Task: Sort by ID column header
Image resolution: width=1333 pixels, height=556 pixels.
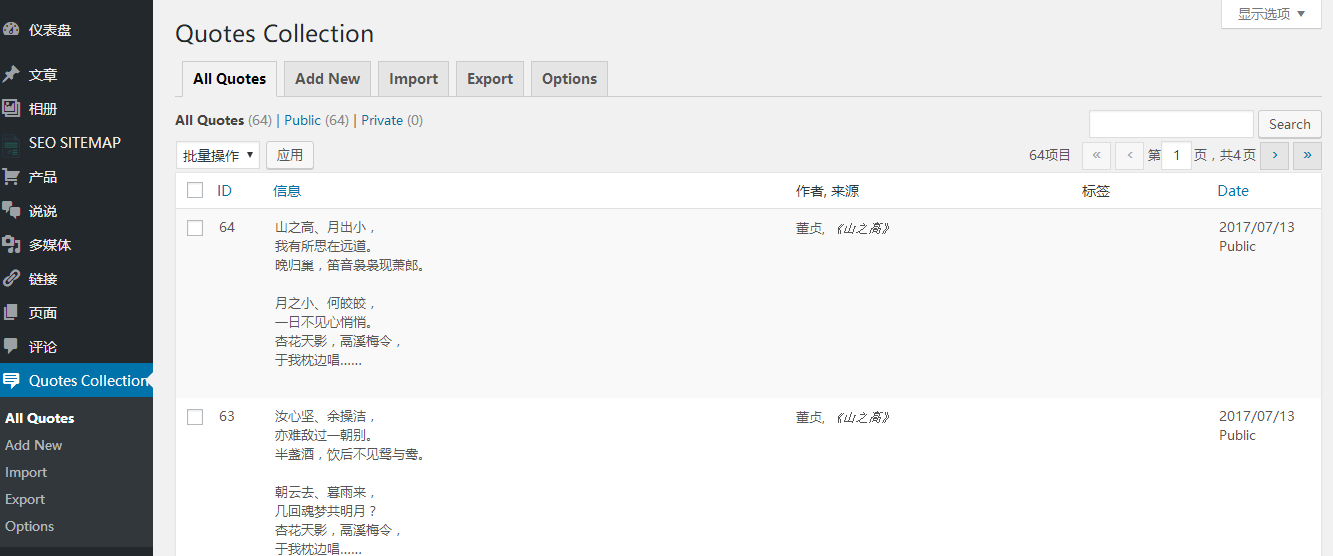Action: [x=224, y=190]
